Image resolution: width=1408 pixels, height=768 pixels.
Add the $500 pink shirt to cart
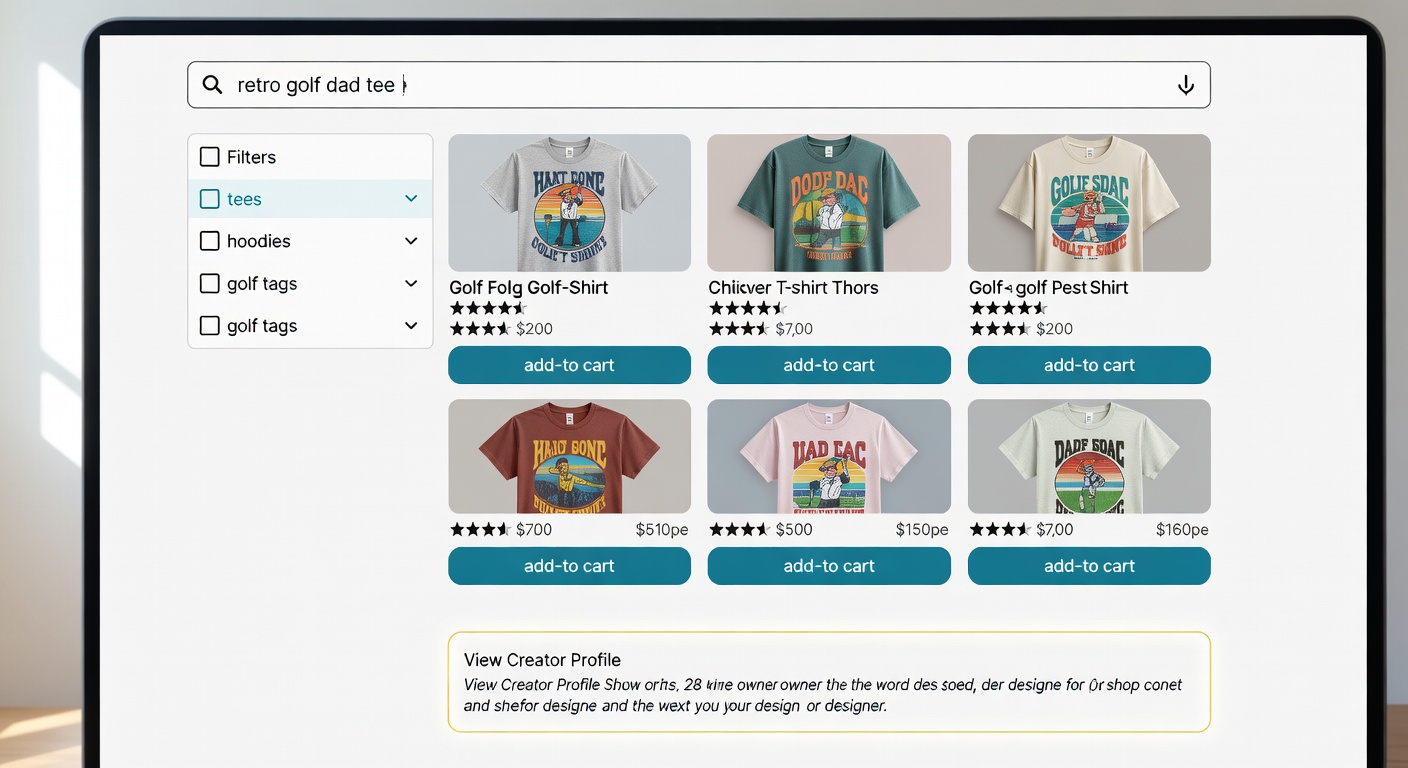(x=829, y=566)
